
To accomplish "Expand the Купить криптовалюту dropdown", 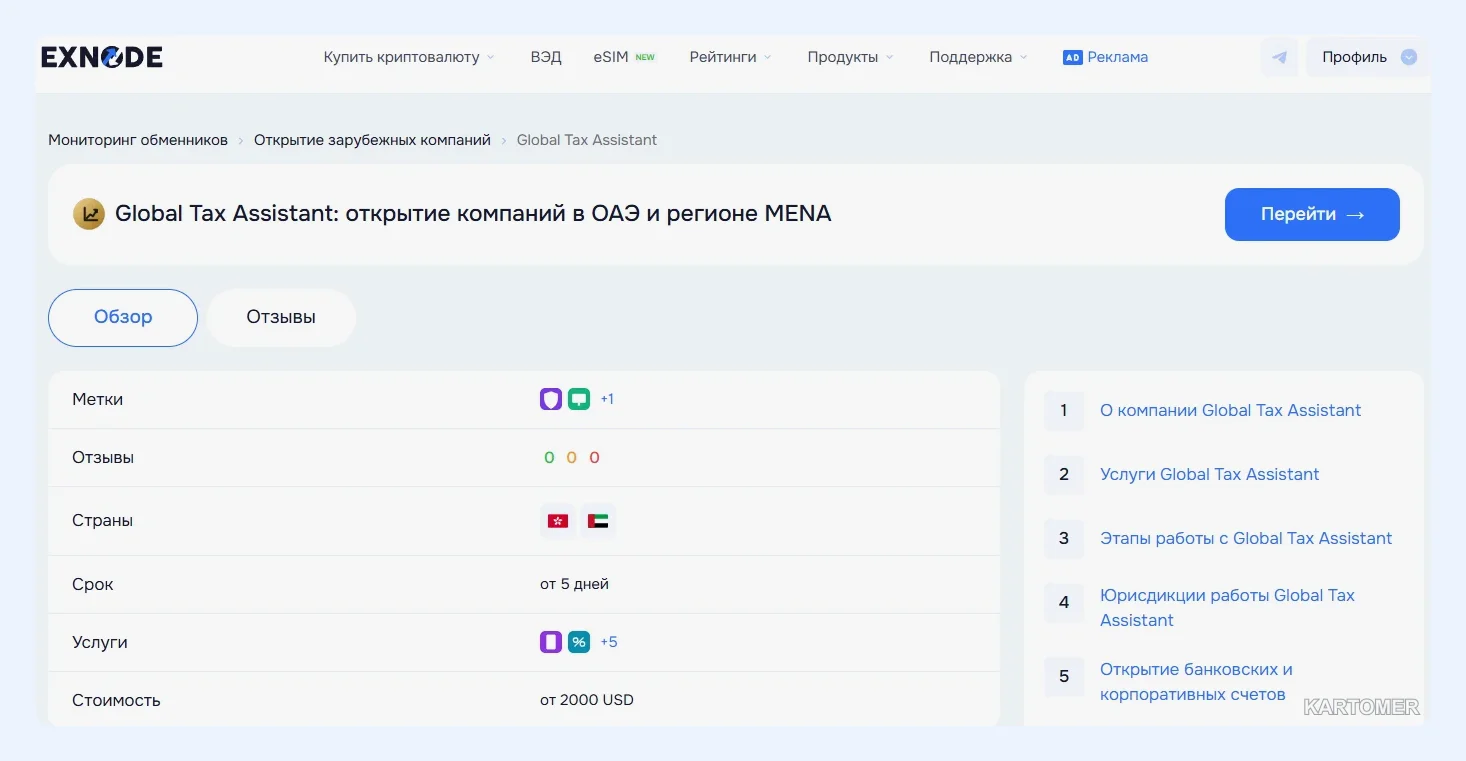I will coord(409,57).
